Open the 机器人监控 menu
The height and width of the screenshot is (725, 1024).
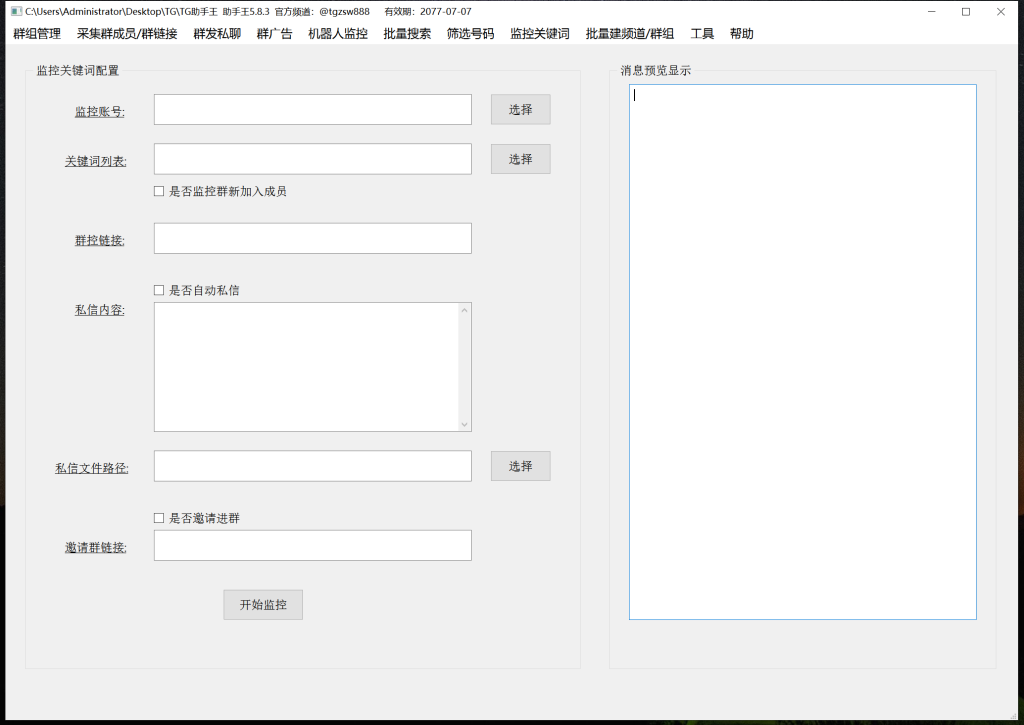pyautogui.click(x=338, y=34)
